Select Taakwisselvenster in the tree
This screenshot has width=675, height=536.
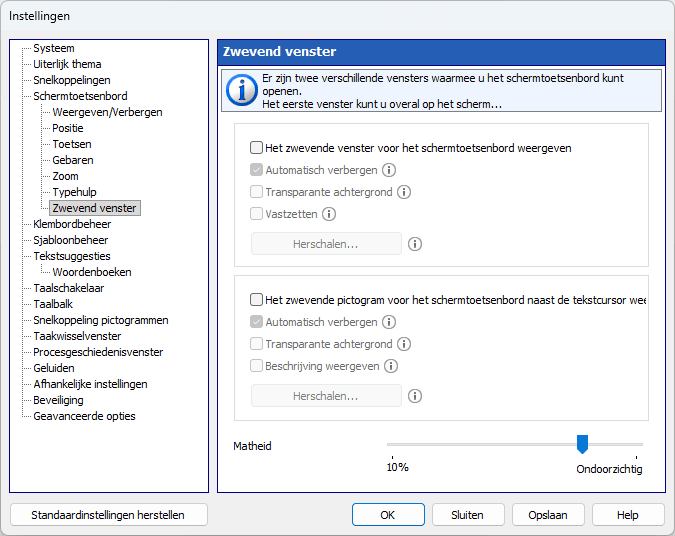[77, 336]
